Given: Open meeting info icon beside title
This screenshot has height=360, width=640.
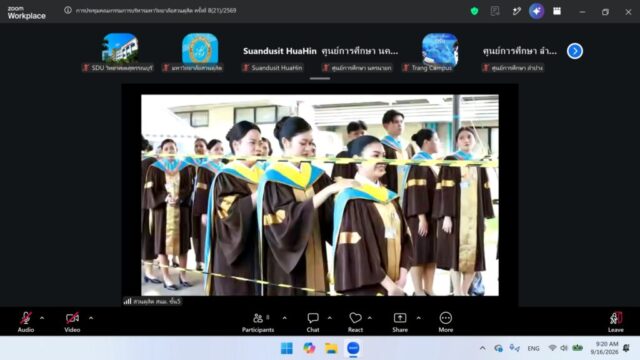Looking at the screenshot, I should (68, 10).
